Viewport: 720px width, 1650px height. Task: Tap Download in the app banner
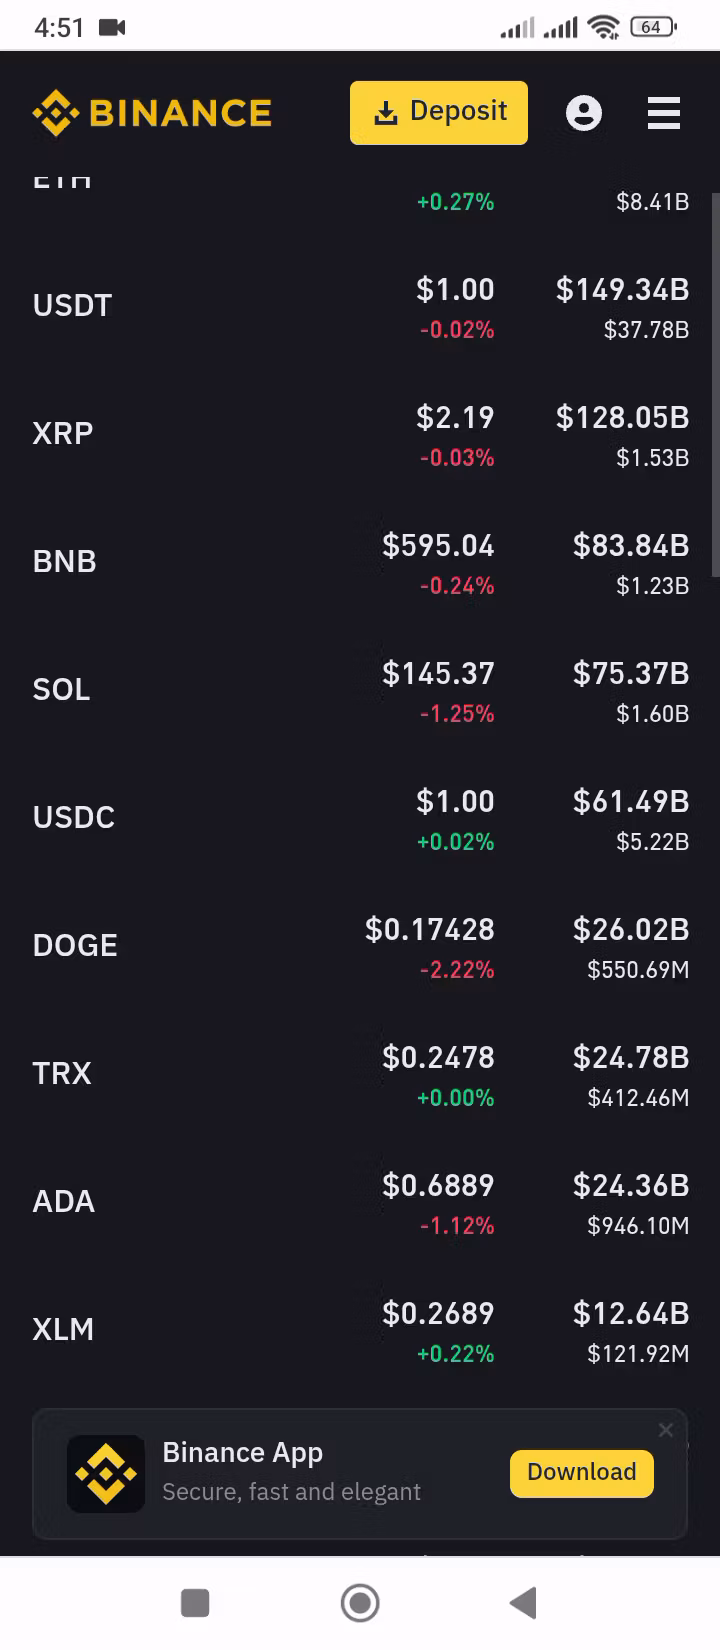pyautogui.click(x=582, y=1473)
